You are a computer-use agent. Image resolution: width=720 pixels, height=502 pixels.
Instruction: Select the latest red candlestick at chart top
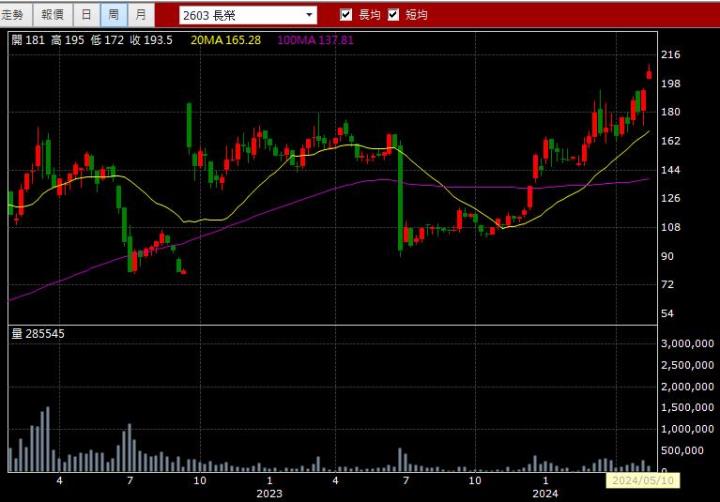pyautogui.click(x=649, y=73)
